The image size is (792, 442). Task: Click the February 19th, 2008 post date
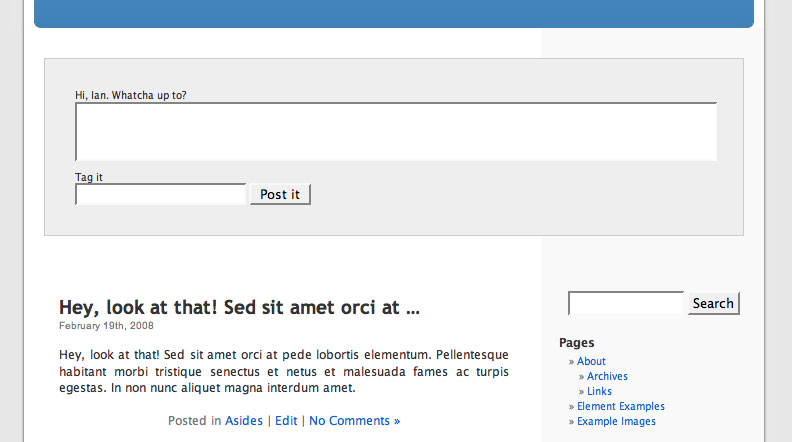click(x=106, y=325)
